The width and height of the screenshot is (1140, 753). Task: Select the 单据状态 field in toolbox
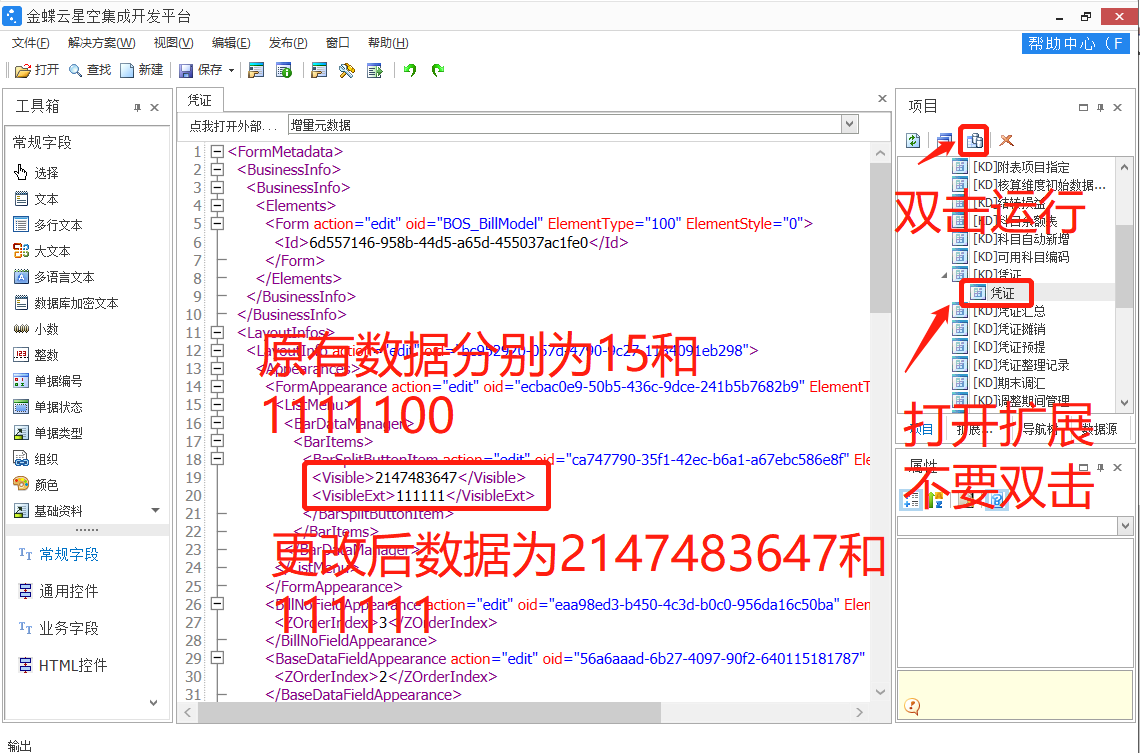coord(48,407)
